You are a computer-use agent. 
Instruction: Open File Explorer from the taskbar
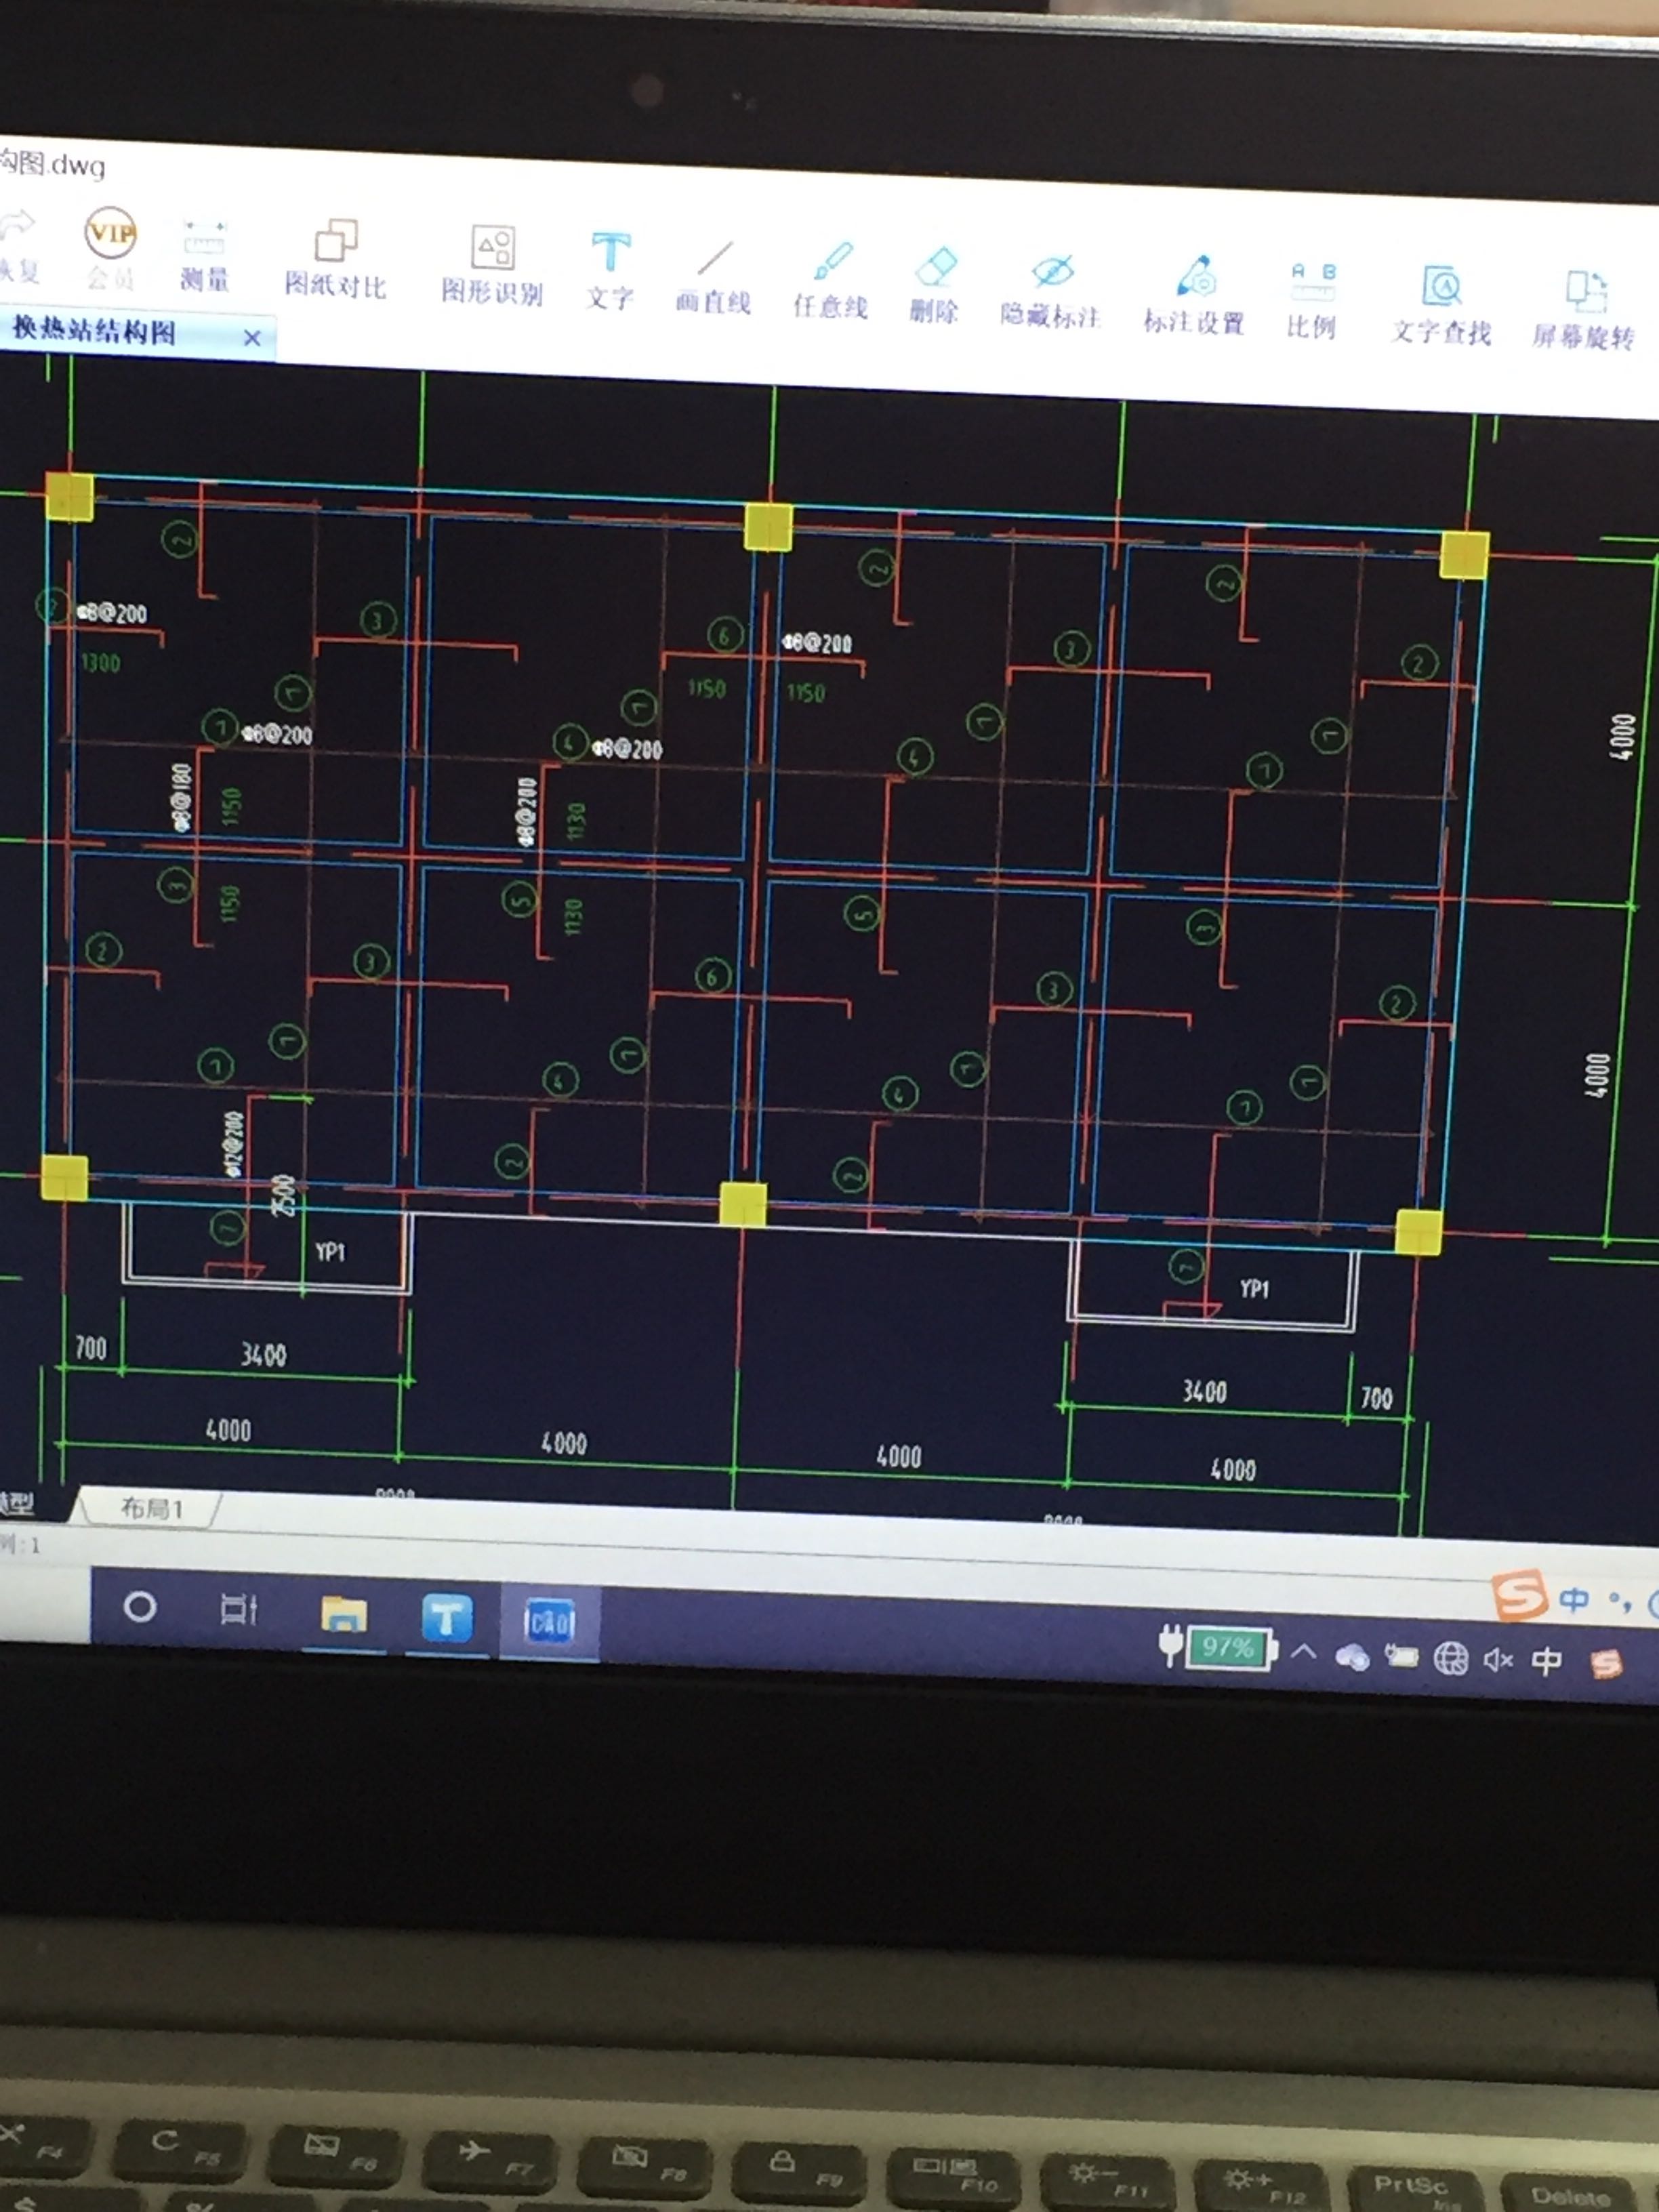click(x=343, y=1614)
